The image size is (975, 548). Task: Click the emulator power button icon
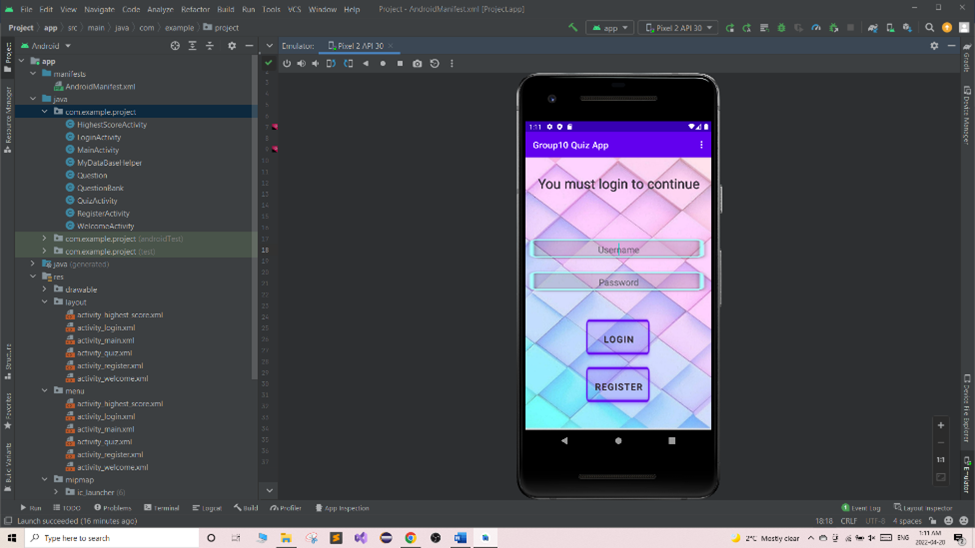coord(287,63)
